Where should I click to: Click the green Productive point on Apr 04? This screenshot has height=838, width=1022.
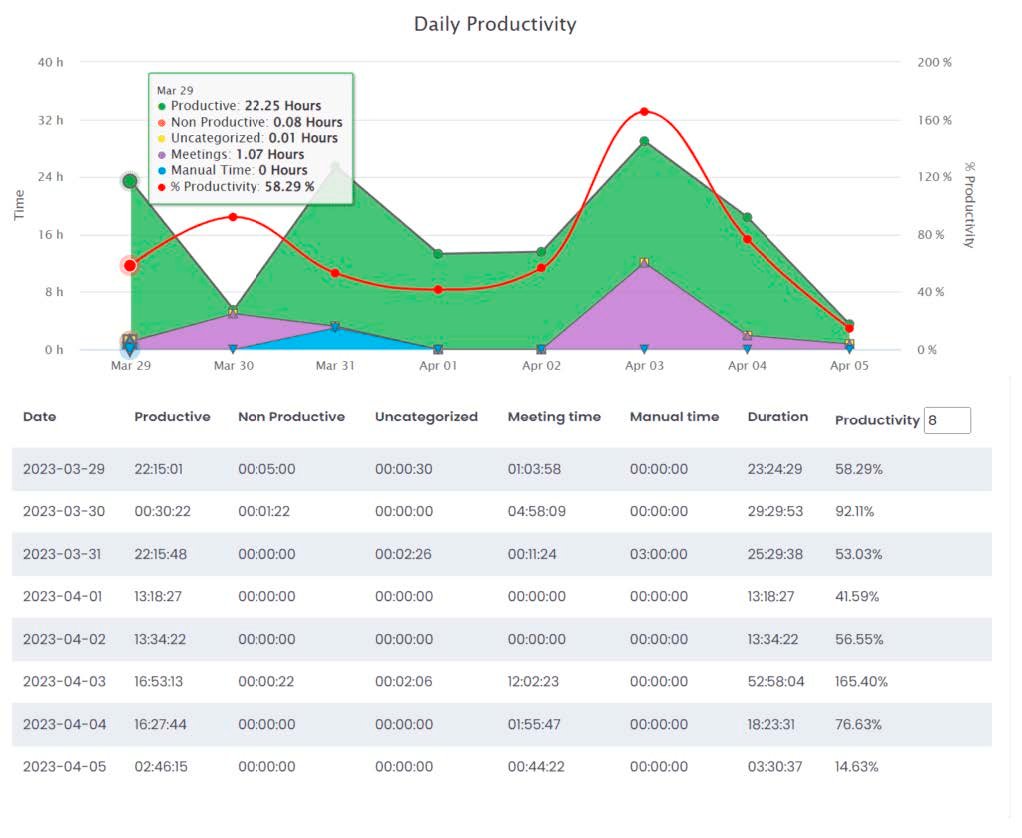pyautogui.click(x=747, y=218)
